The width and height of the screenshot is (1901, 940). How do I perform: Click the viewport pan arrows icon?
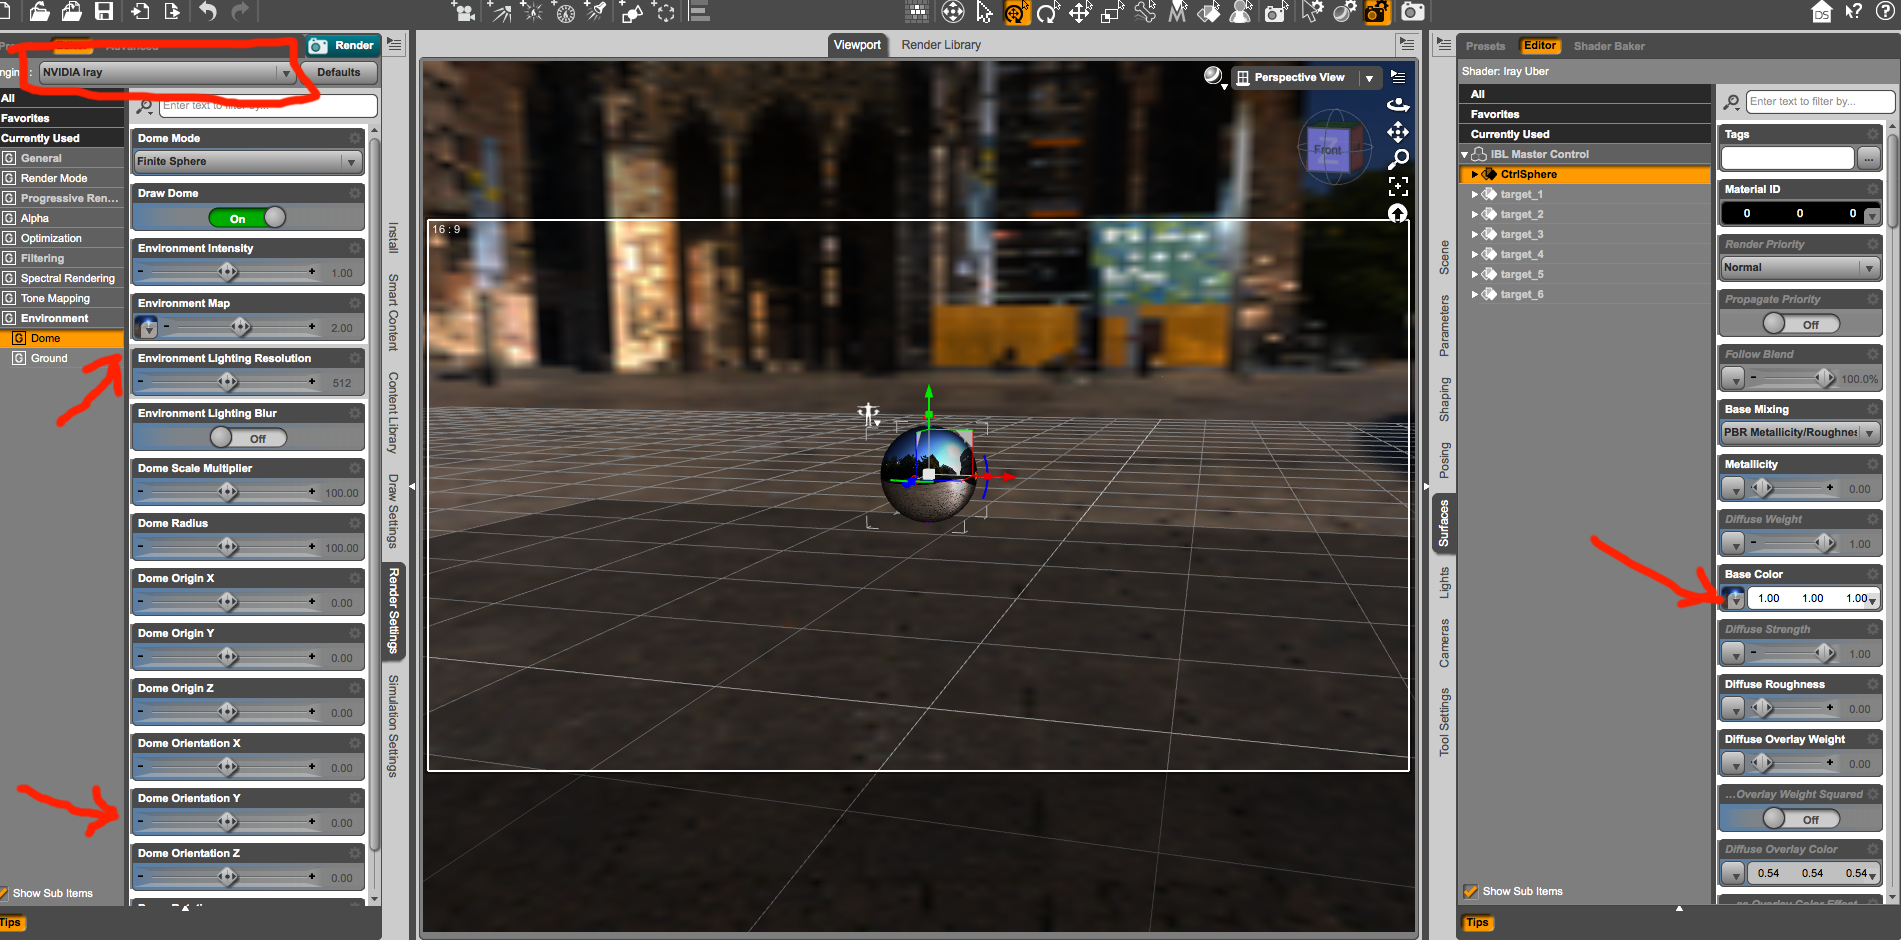(1398, 132)
